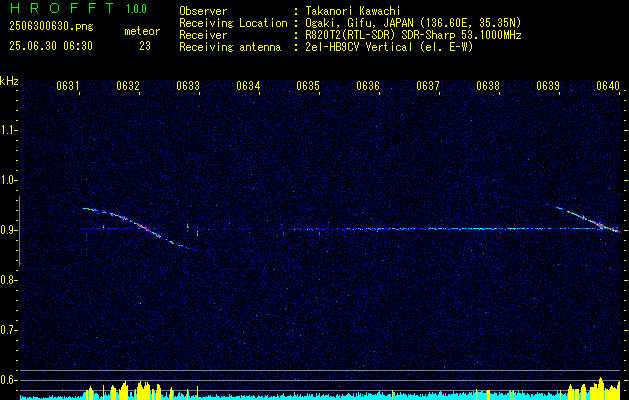
Task: Click the date stamp 25.06.30 06:30
Action: (51, 46)
